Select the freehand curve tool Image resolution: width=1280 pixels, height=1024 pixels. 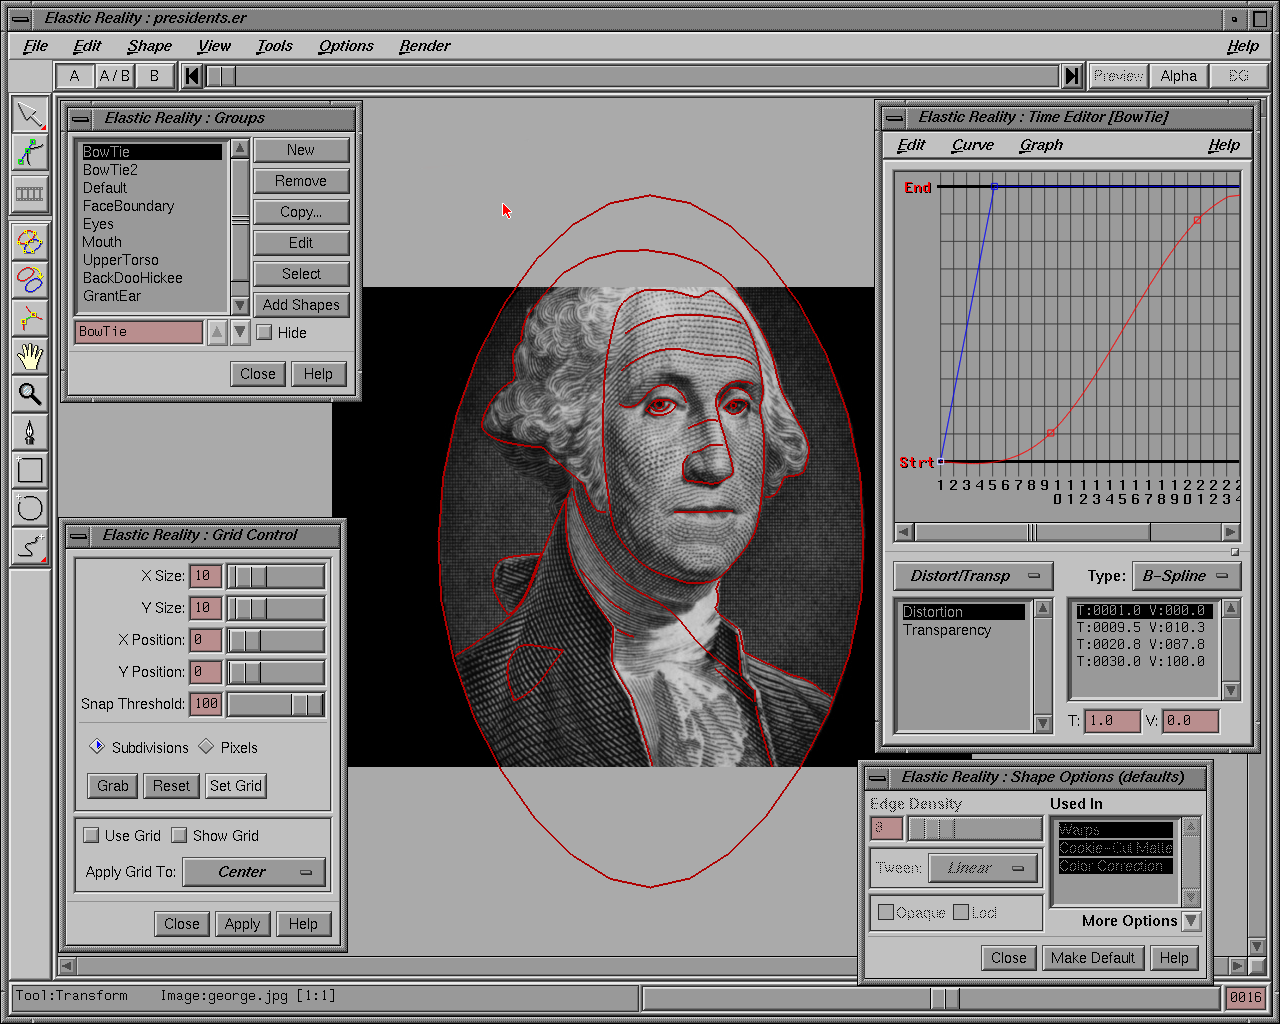(30, 545)
